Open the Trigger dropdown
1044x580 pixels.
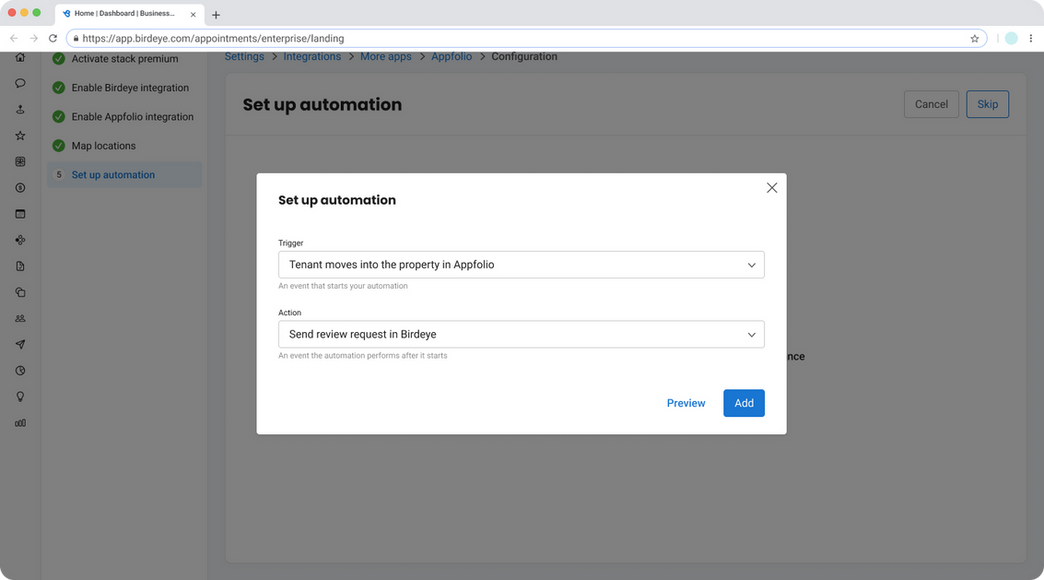pos(521,264)
